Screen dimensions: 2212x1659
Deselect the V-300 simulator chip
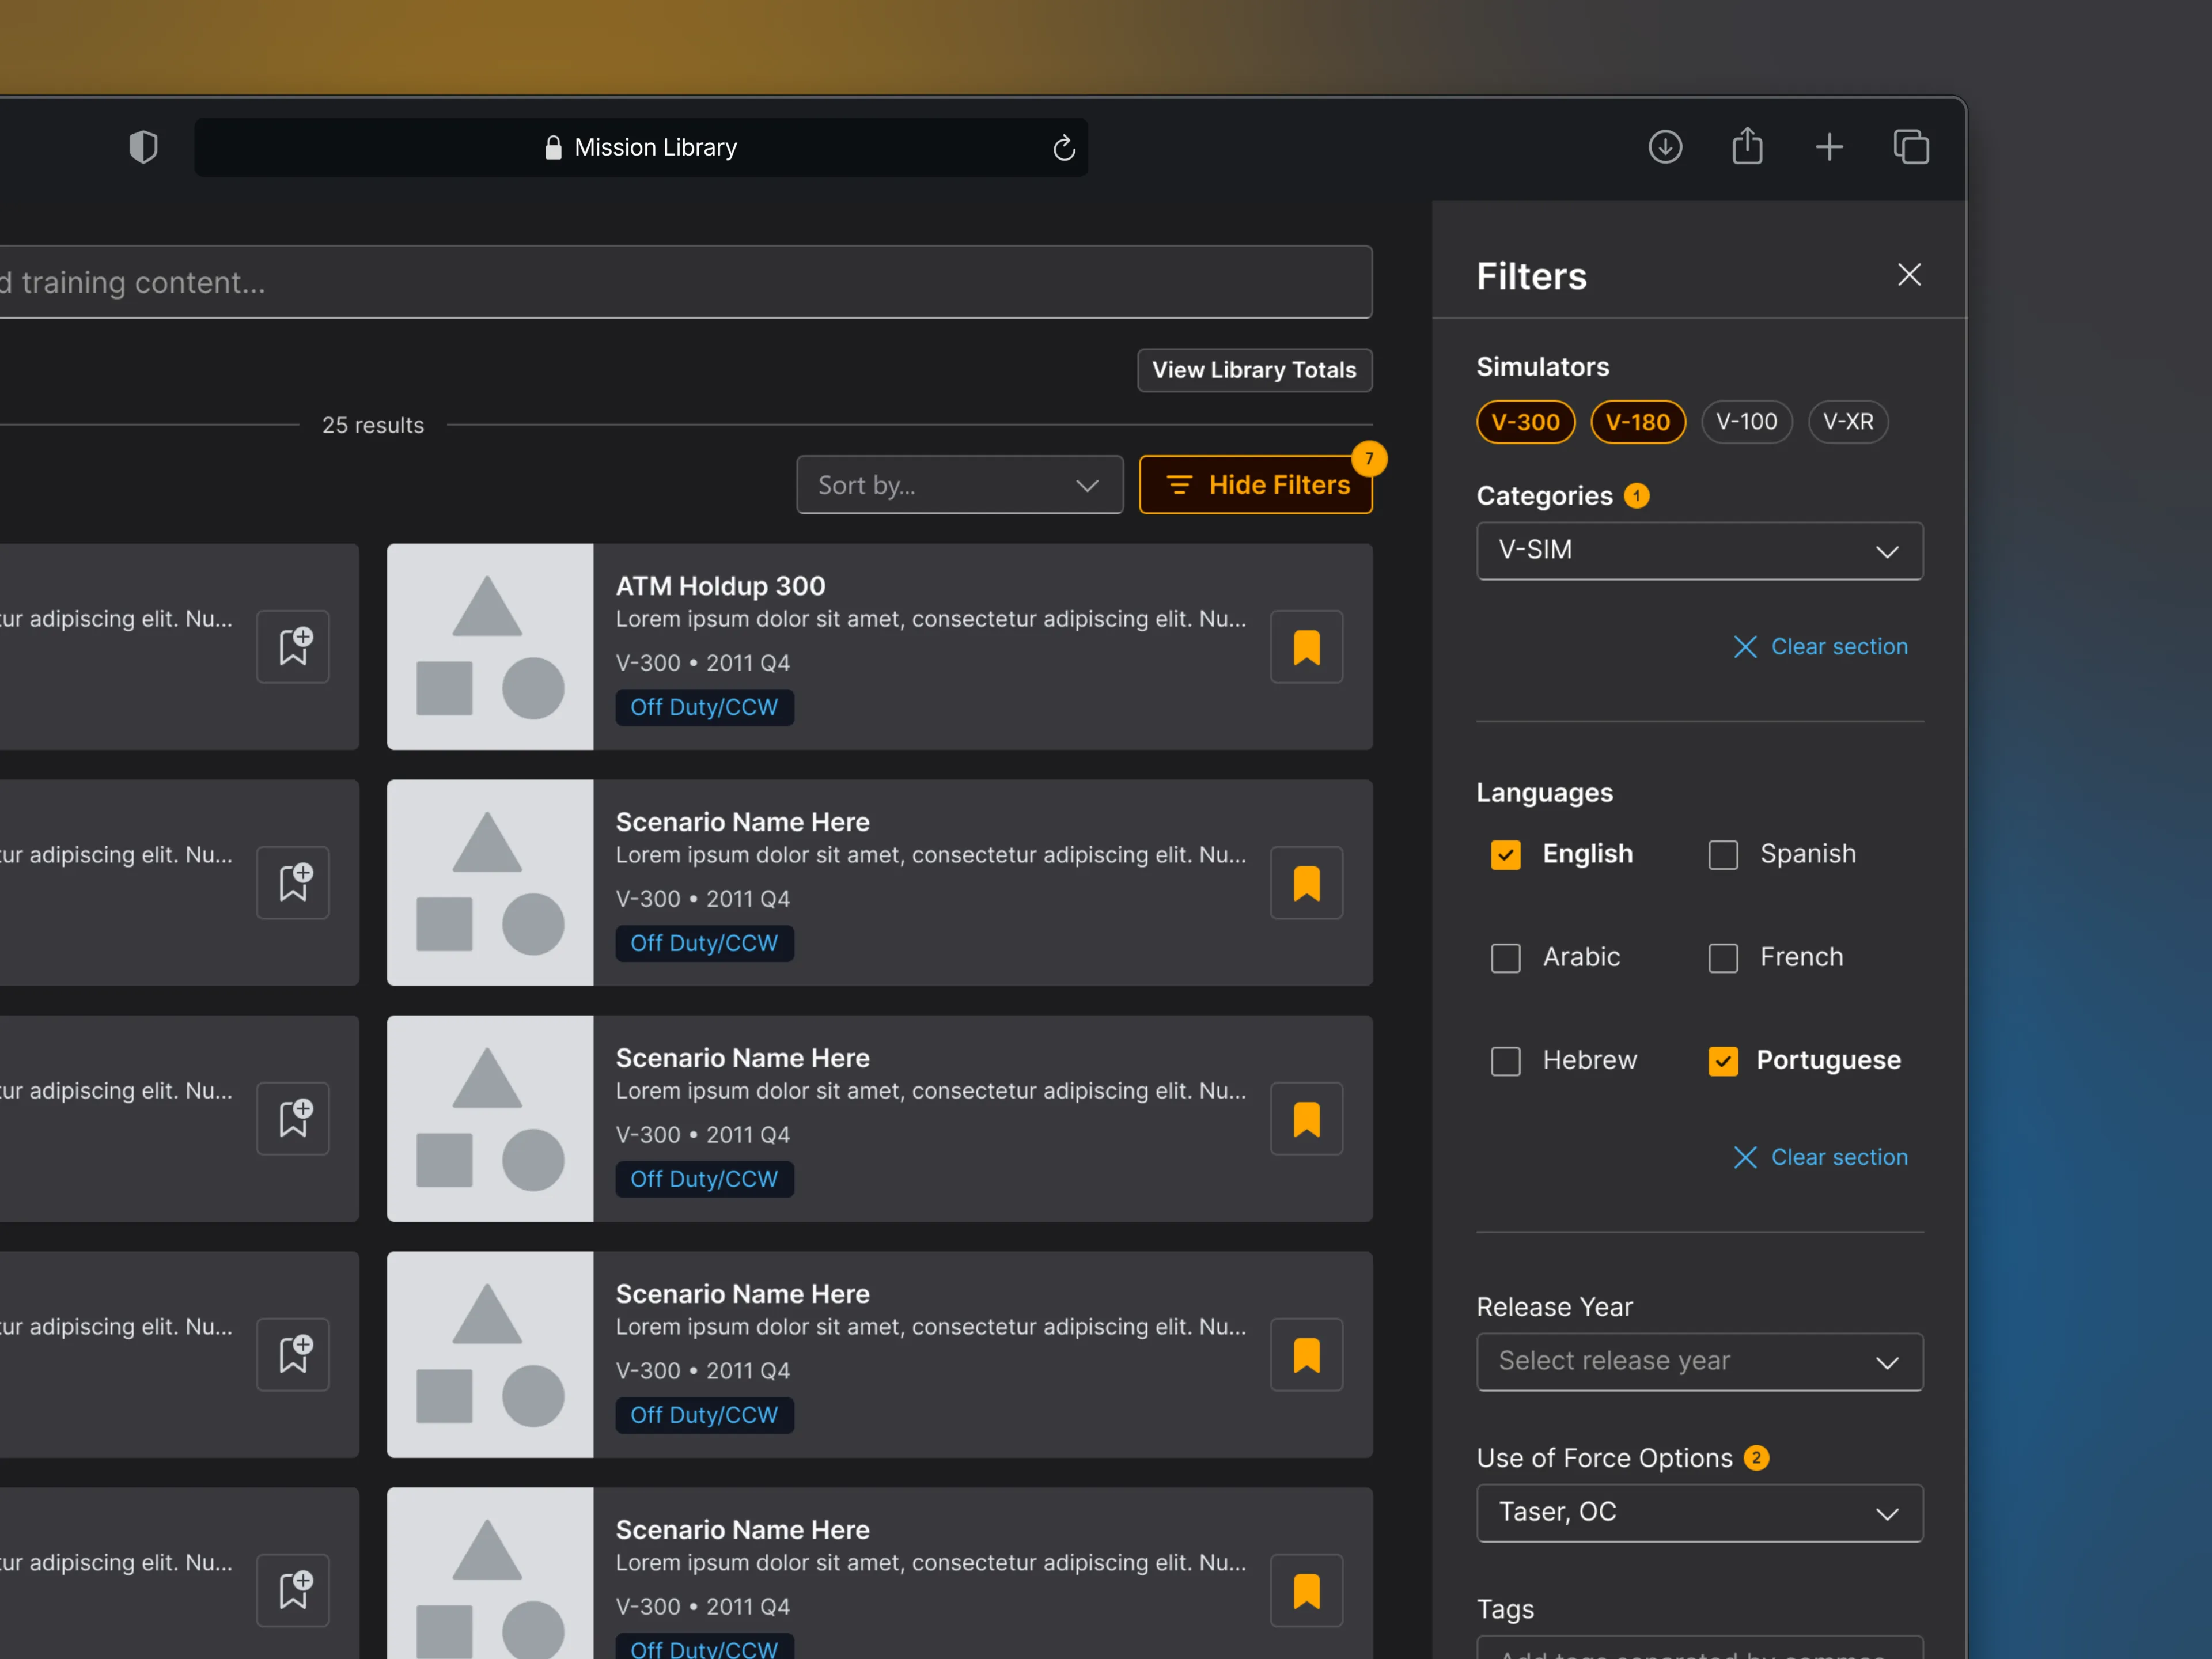coord(1526,422)
